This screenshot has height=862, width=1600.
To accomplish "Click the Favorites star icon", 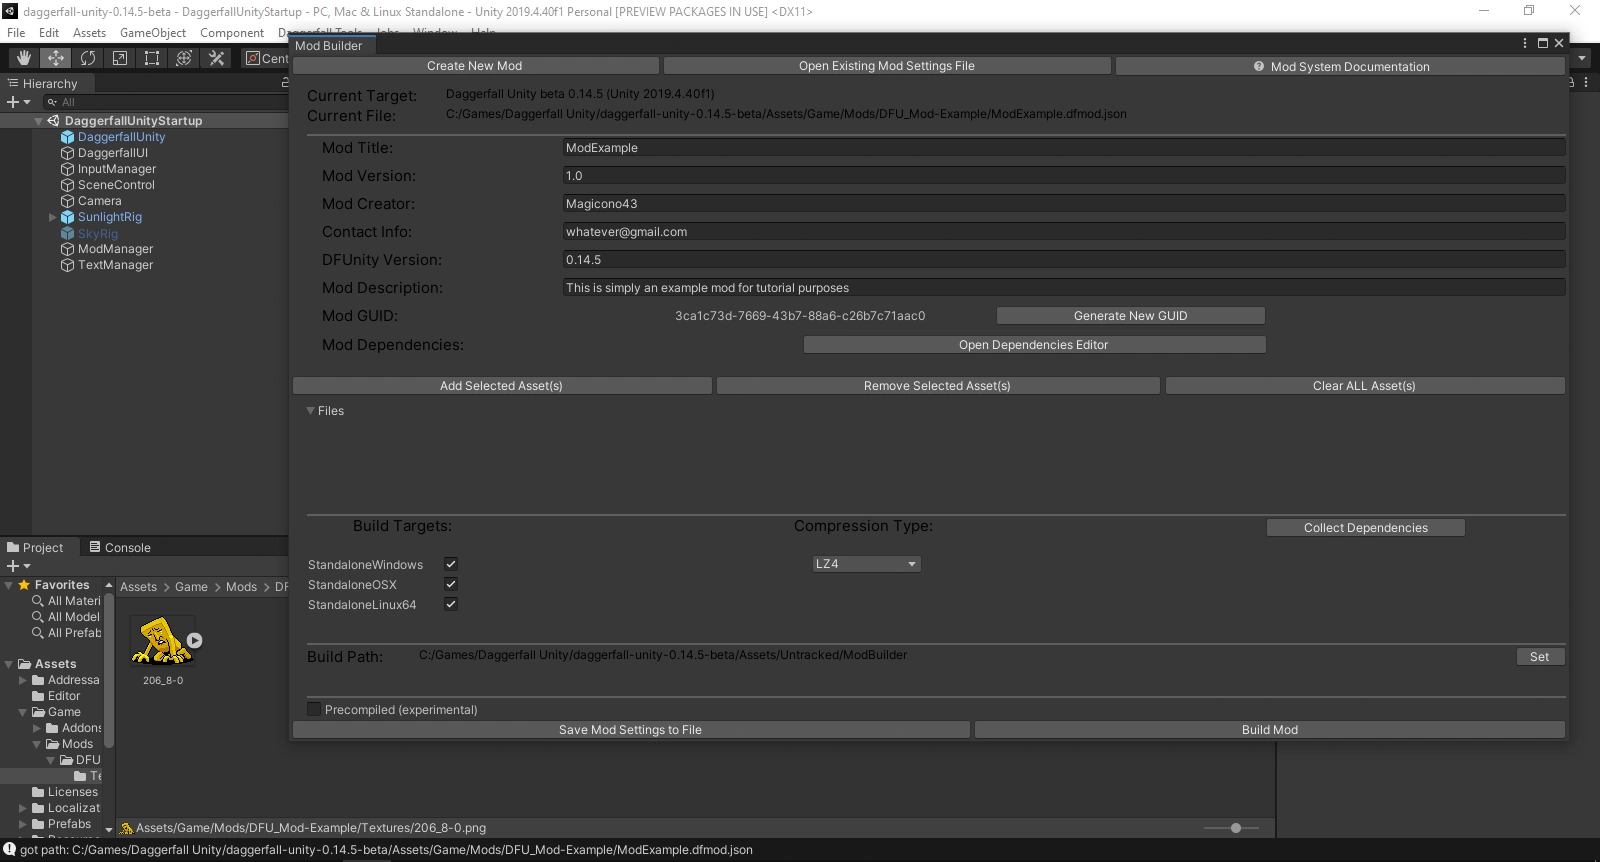I will point(24,585).
